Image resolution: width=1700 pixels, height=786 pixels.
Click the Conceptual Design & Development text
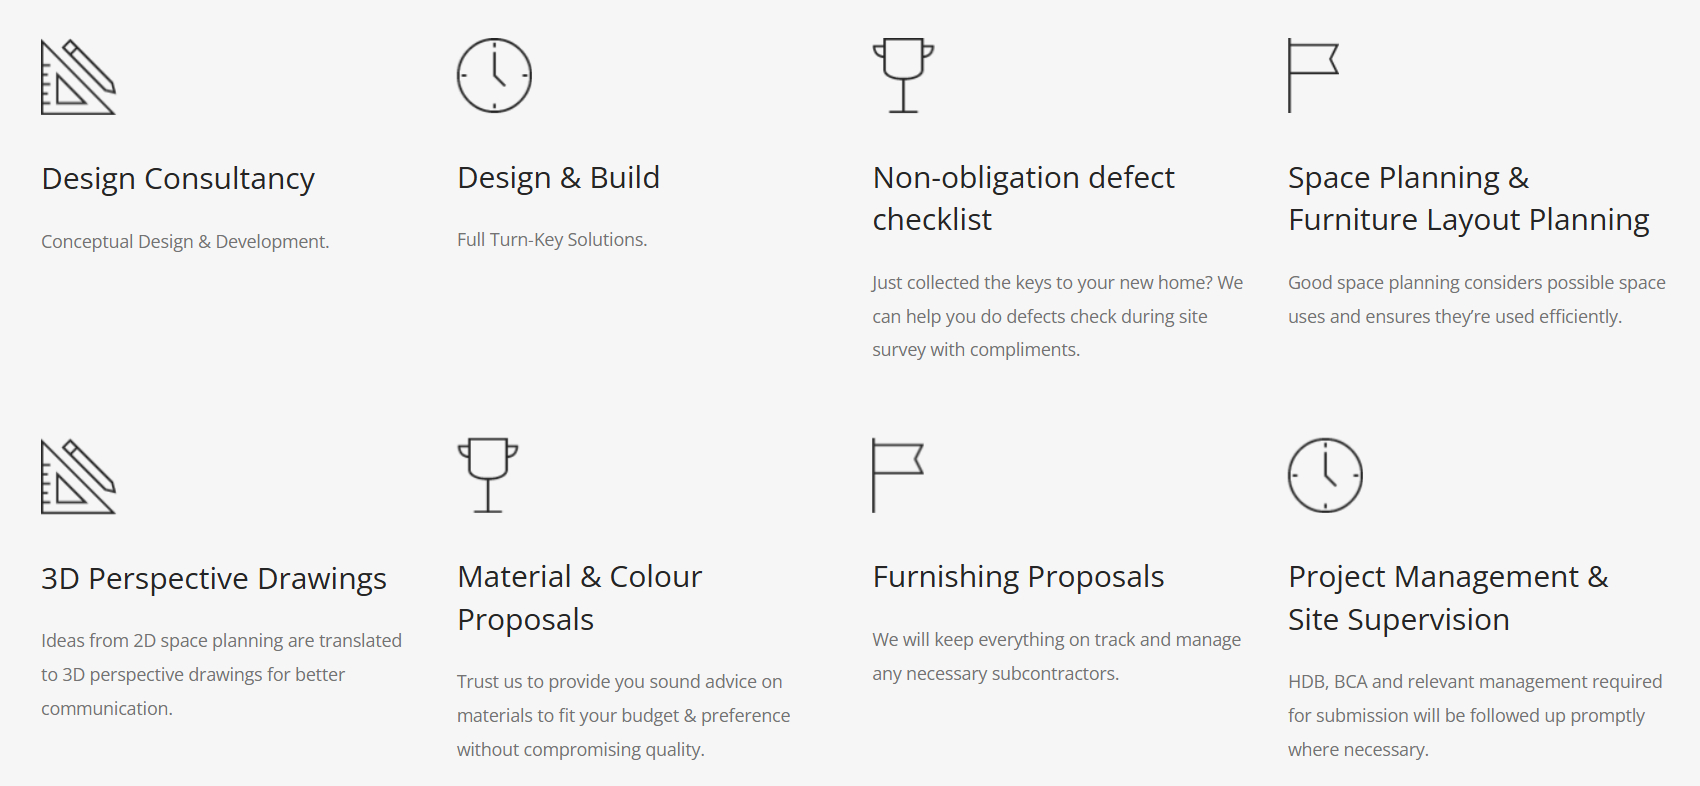[x=185, y=242]
